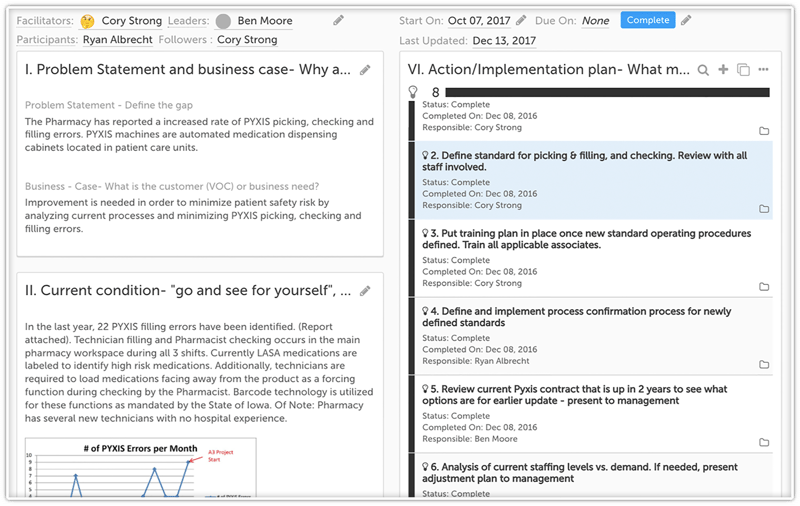Open task 6 Analysis of current staffing levels
The height and width of the screenshot is (506, 800).
580,472
